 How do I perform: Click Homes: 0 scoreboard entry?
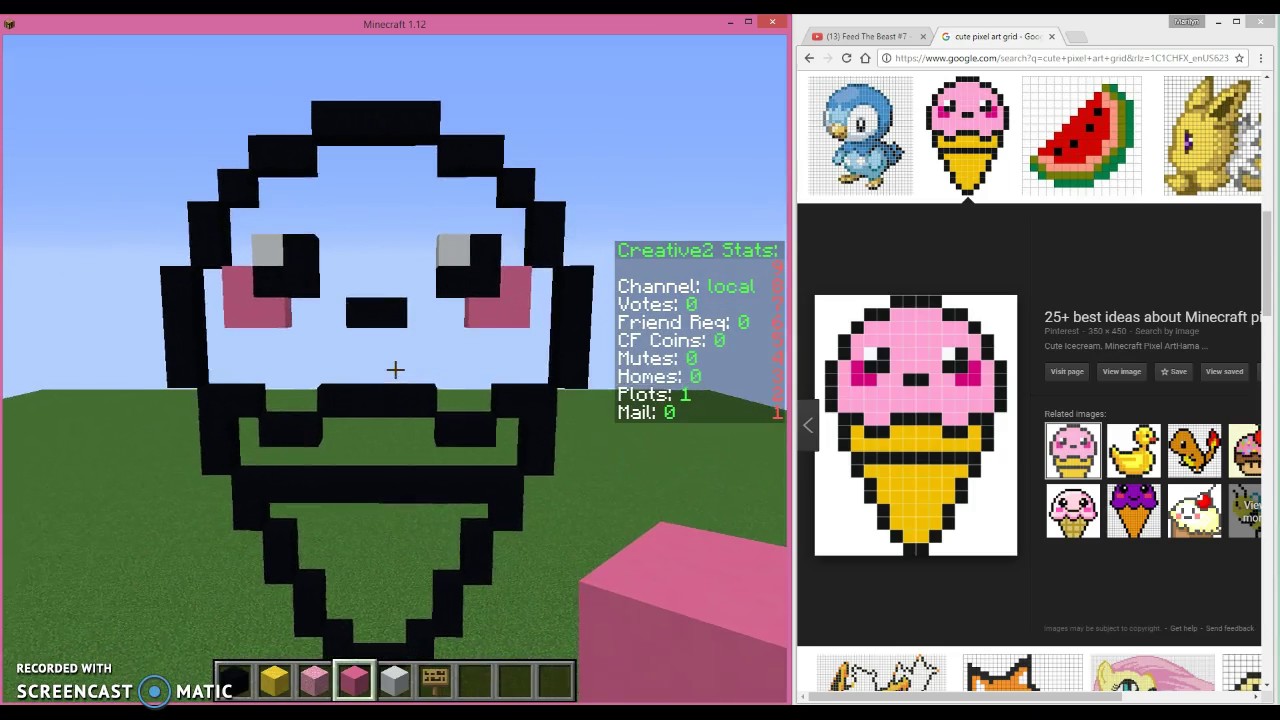[659, 377]
